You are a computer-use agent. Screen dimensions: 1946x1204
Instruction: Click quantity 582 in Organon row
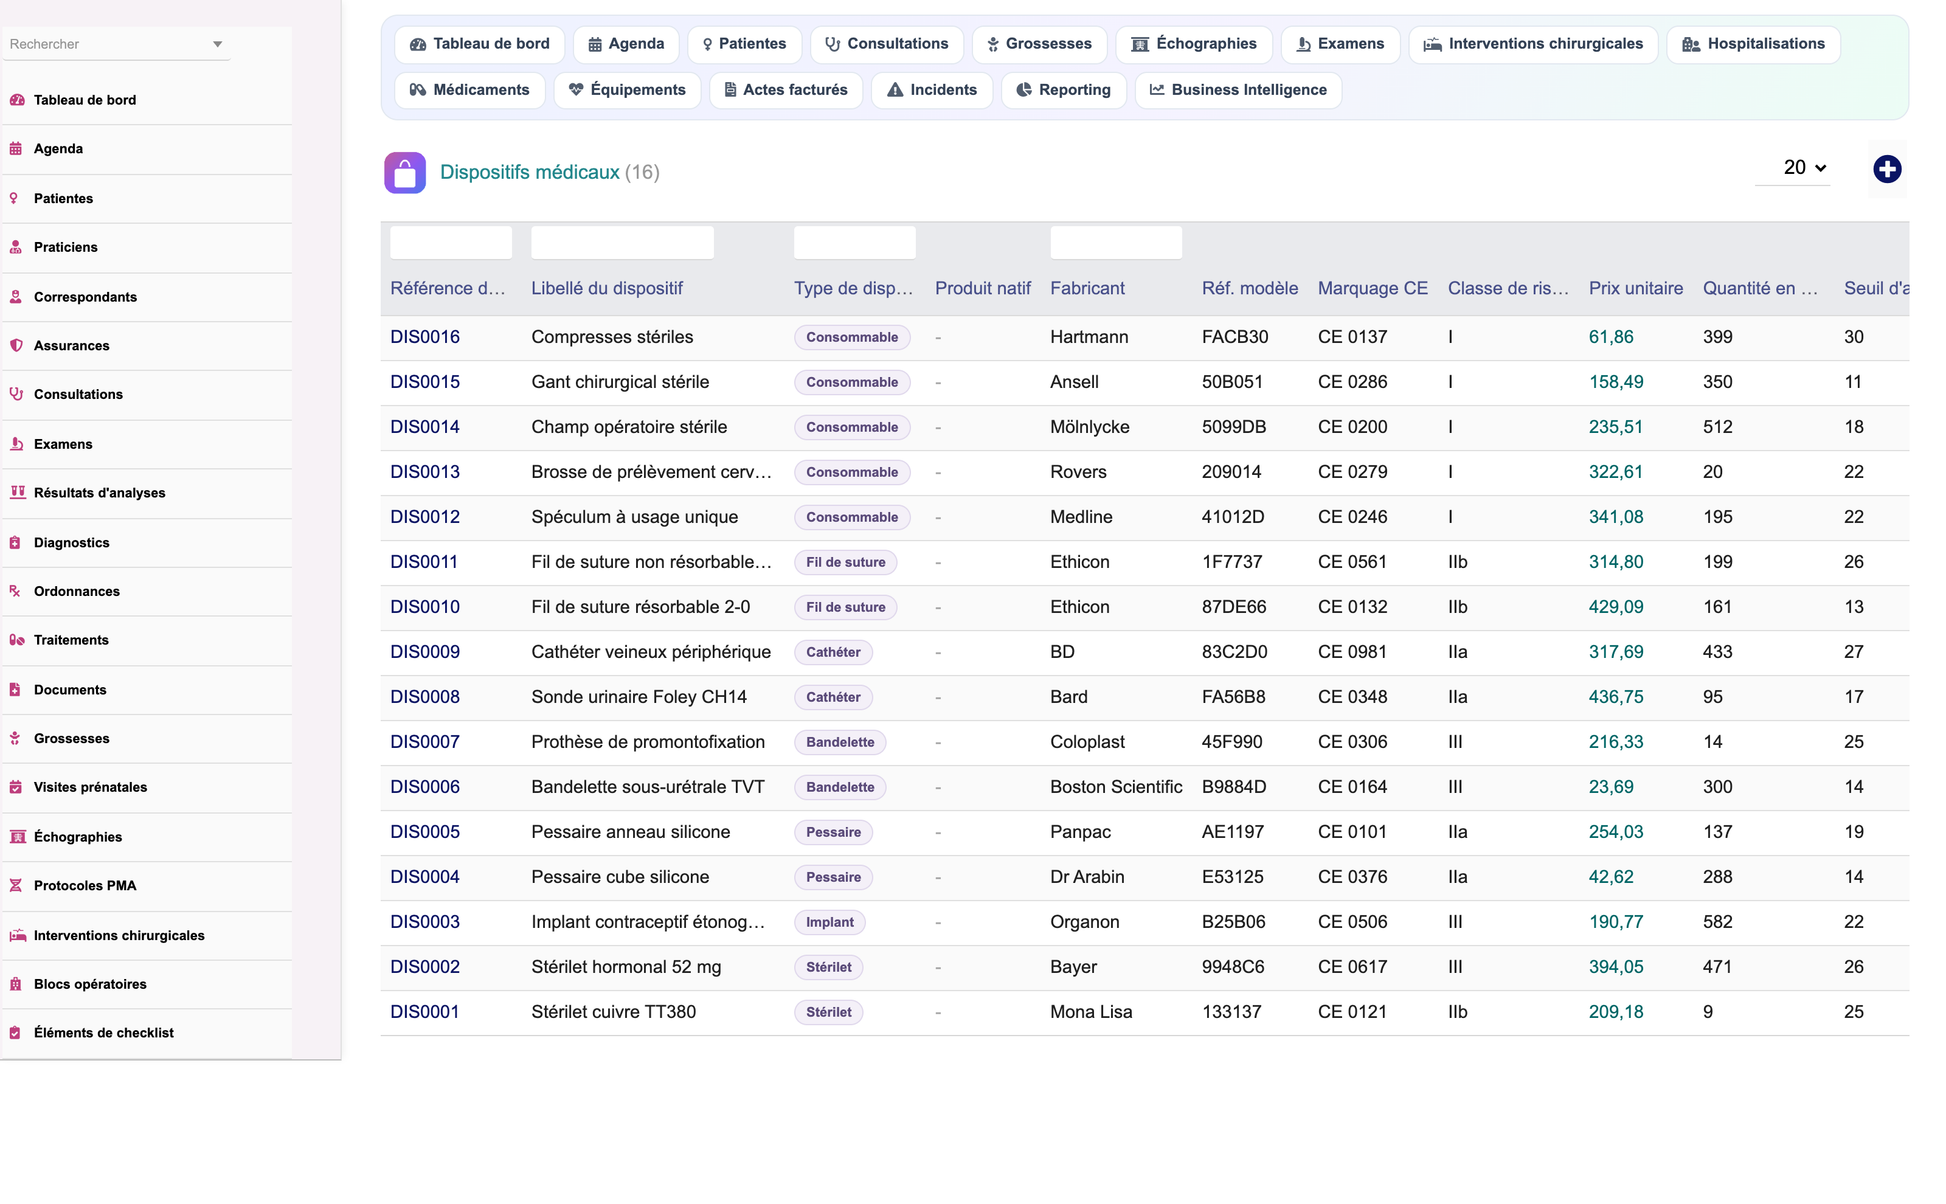1717,922
